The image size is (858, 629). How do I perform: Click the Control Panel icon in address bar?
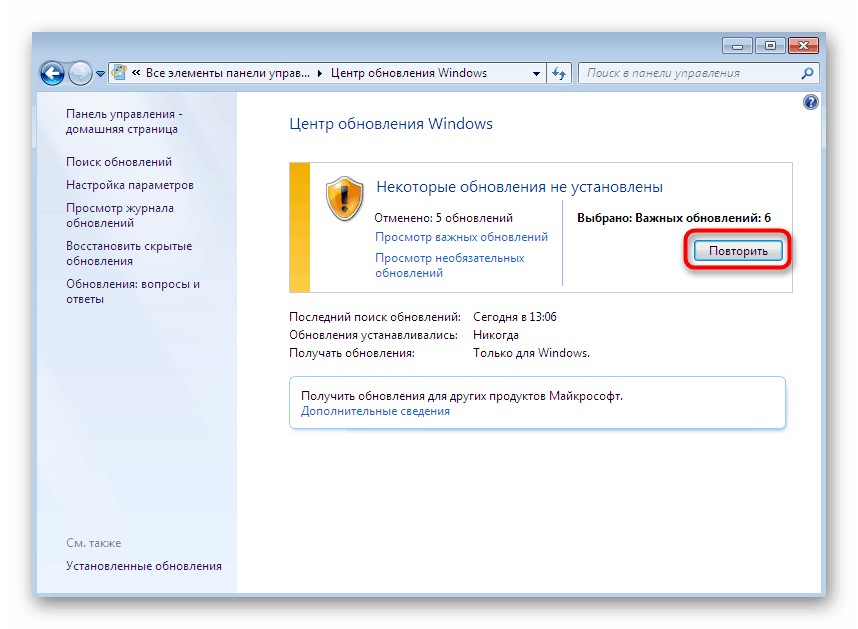[119, 73]
